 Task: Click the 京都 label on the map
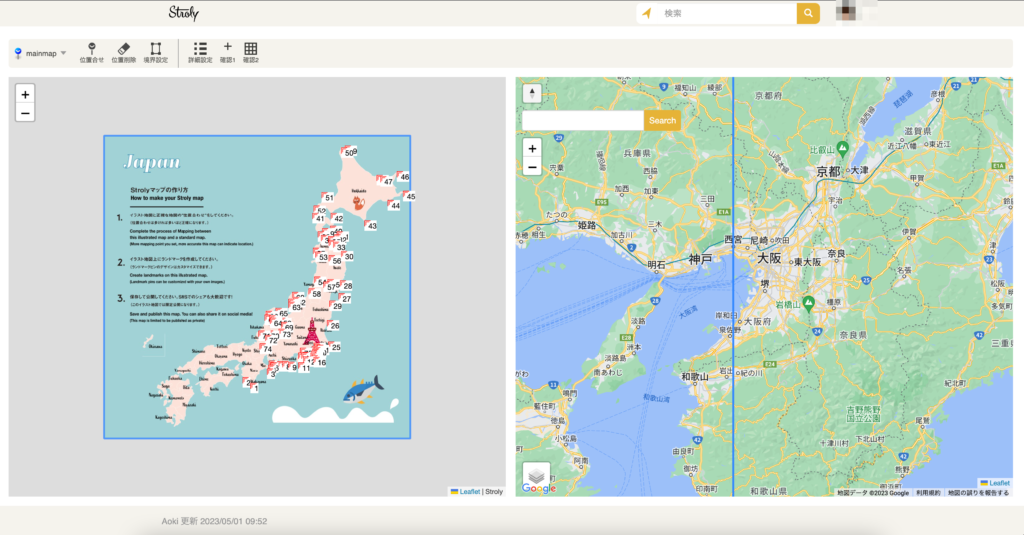coord(828,172)
